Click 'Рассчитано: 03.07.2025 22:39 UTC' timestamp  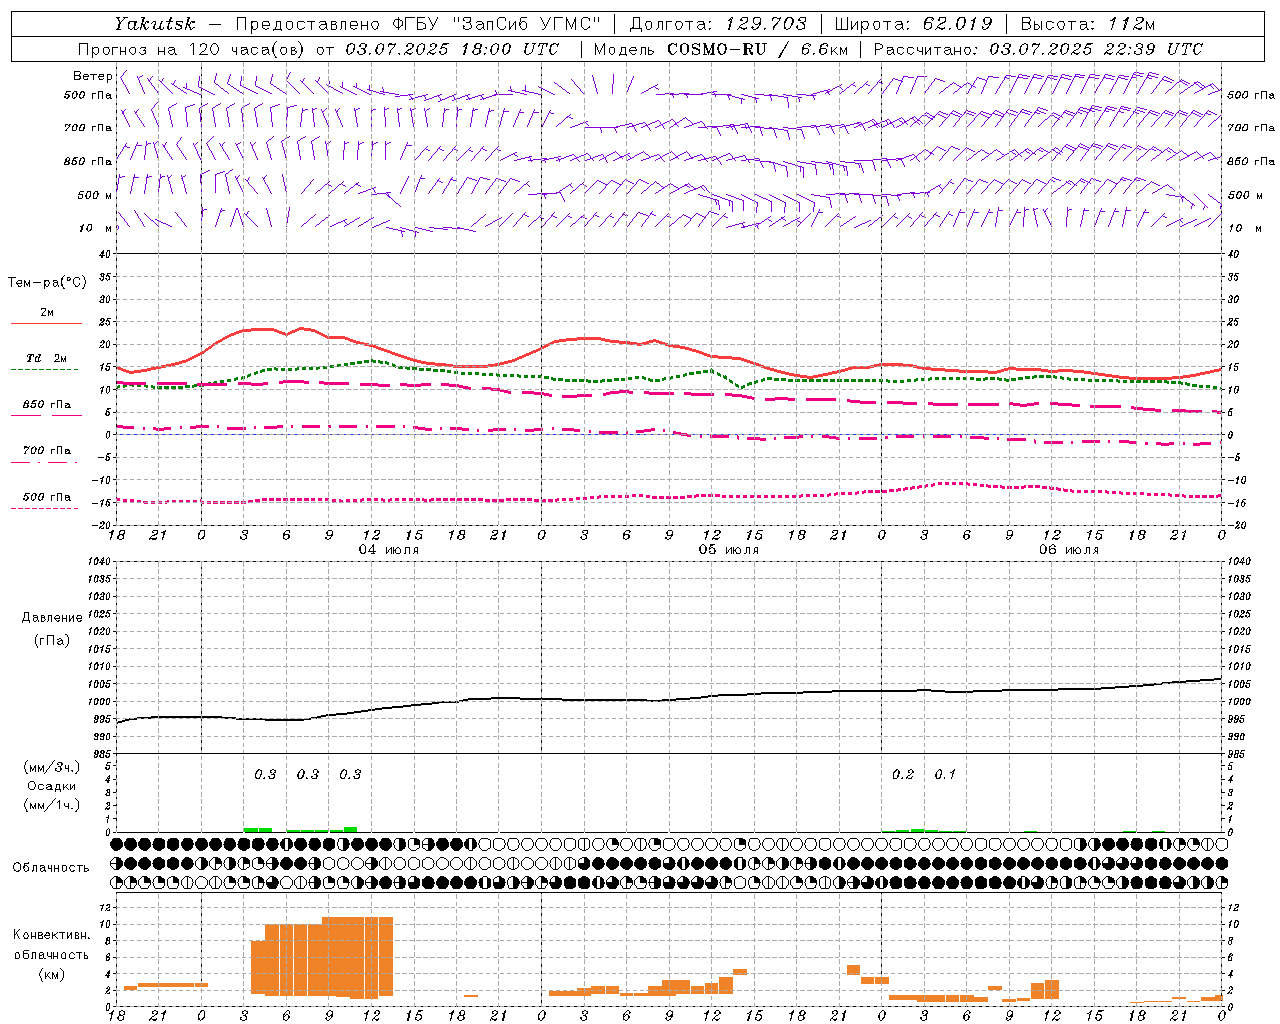pyautogui.click(x=1038, y=49)
